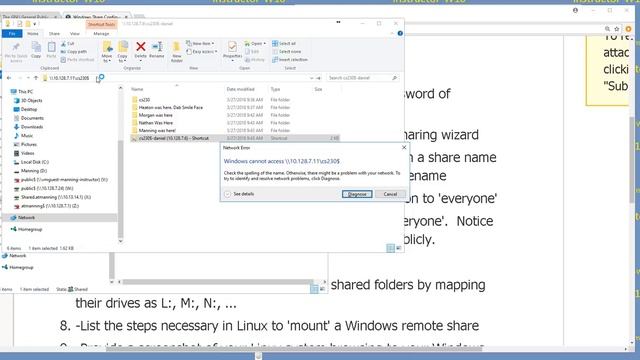Click the New folder icon

(x=176, y=47)
